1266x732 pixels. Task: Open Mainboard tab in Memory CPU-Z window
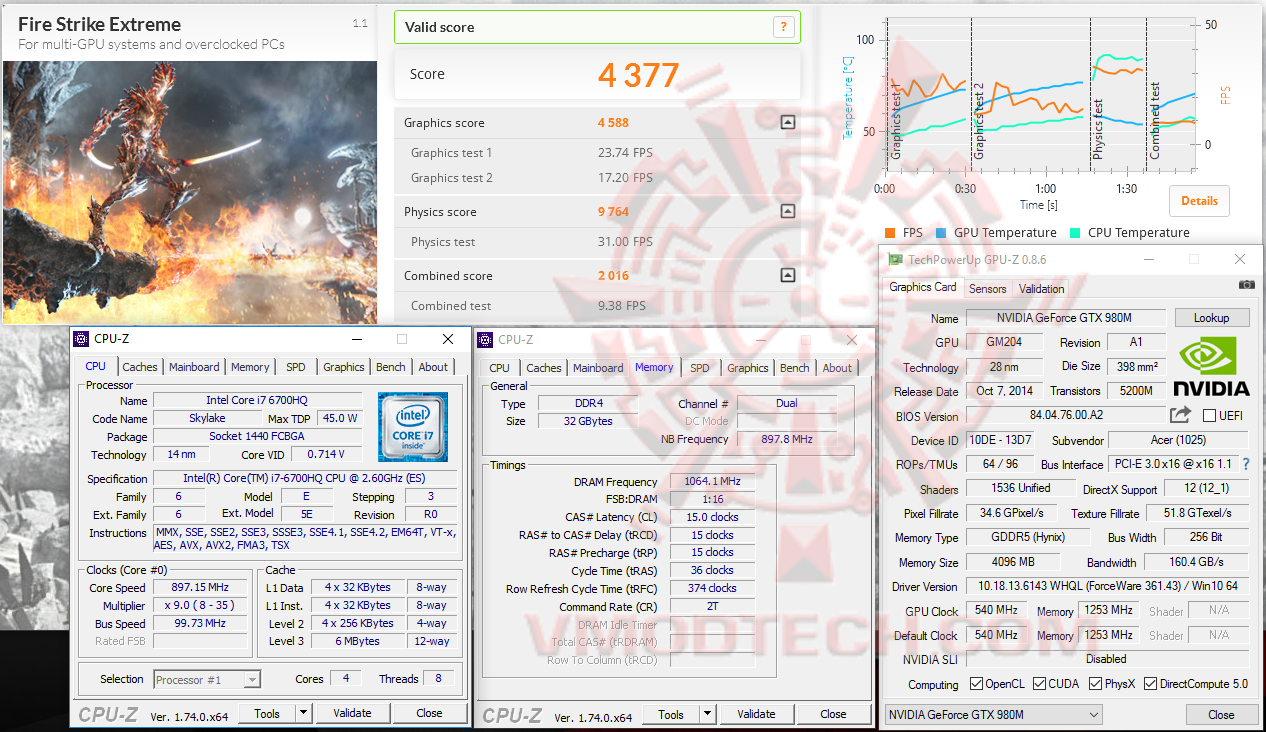pyautogui.click(x=598, y=368)
